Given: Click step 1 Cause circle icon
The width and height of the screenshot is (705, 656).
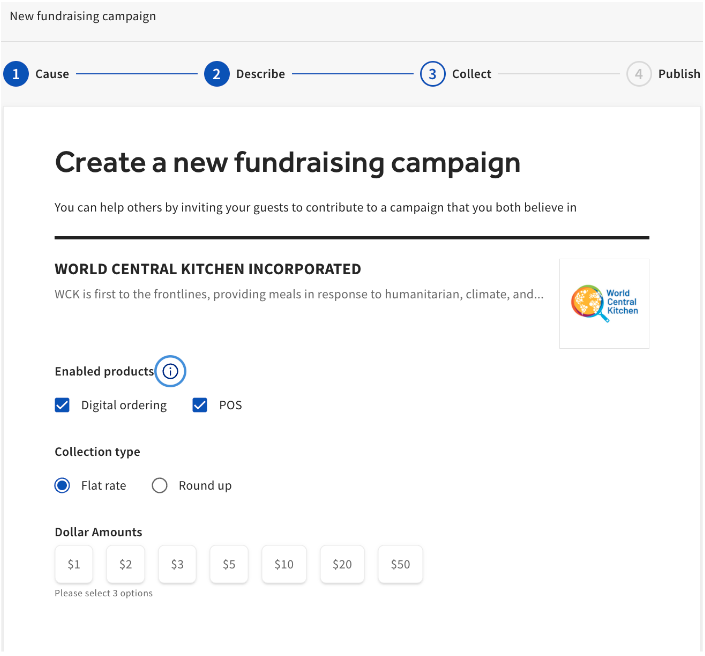Looking at the screenshot, I should click(16, 74).
